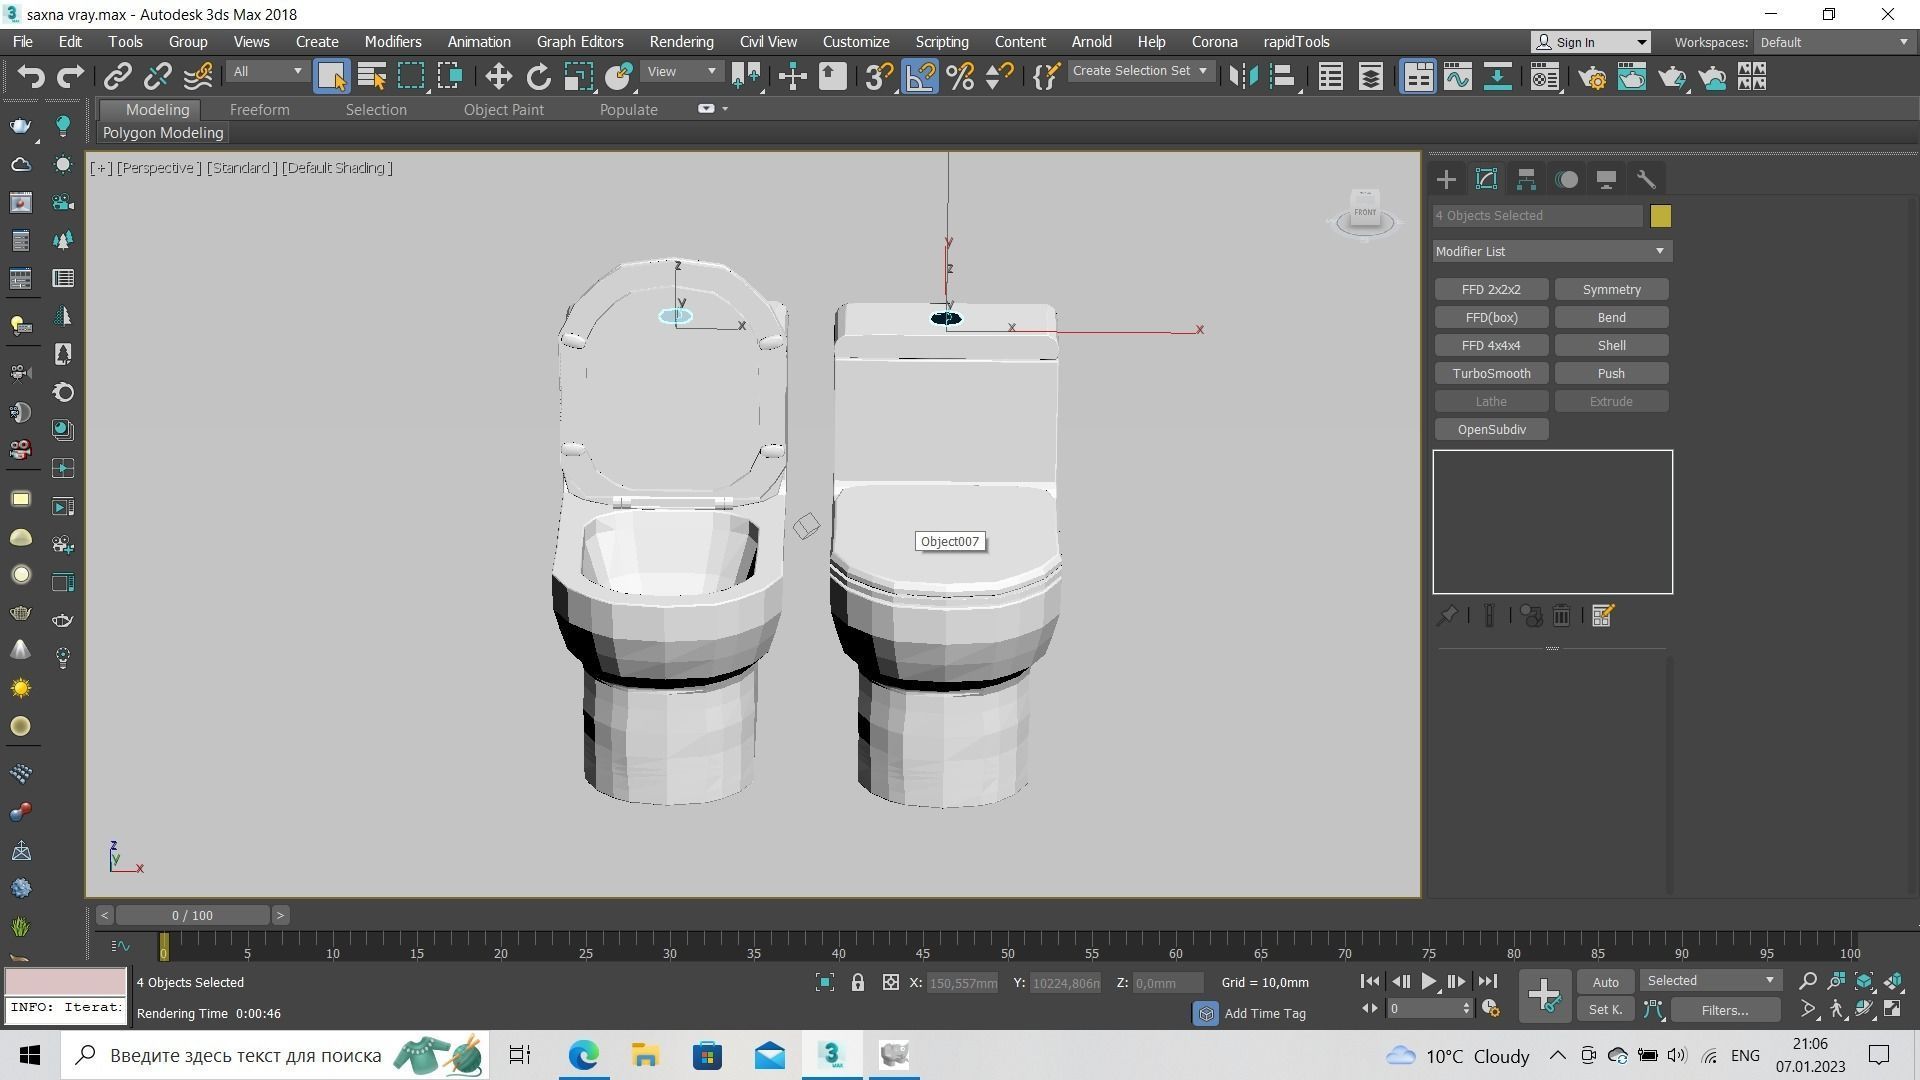Activate the Select and Rotate tool

point(538,77)
